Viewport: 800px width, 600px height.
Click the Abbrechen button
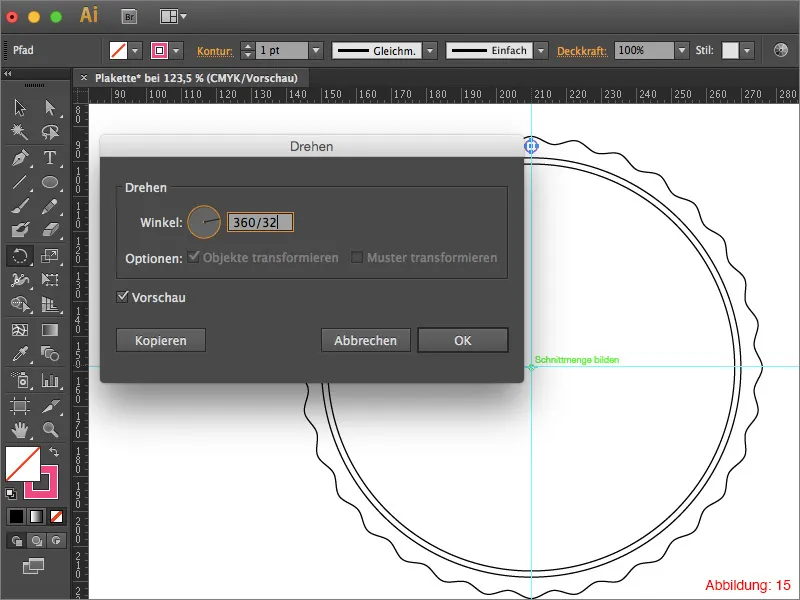click(x=365, y=340)
